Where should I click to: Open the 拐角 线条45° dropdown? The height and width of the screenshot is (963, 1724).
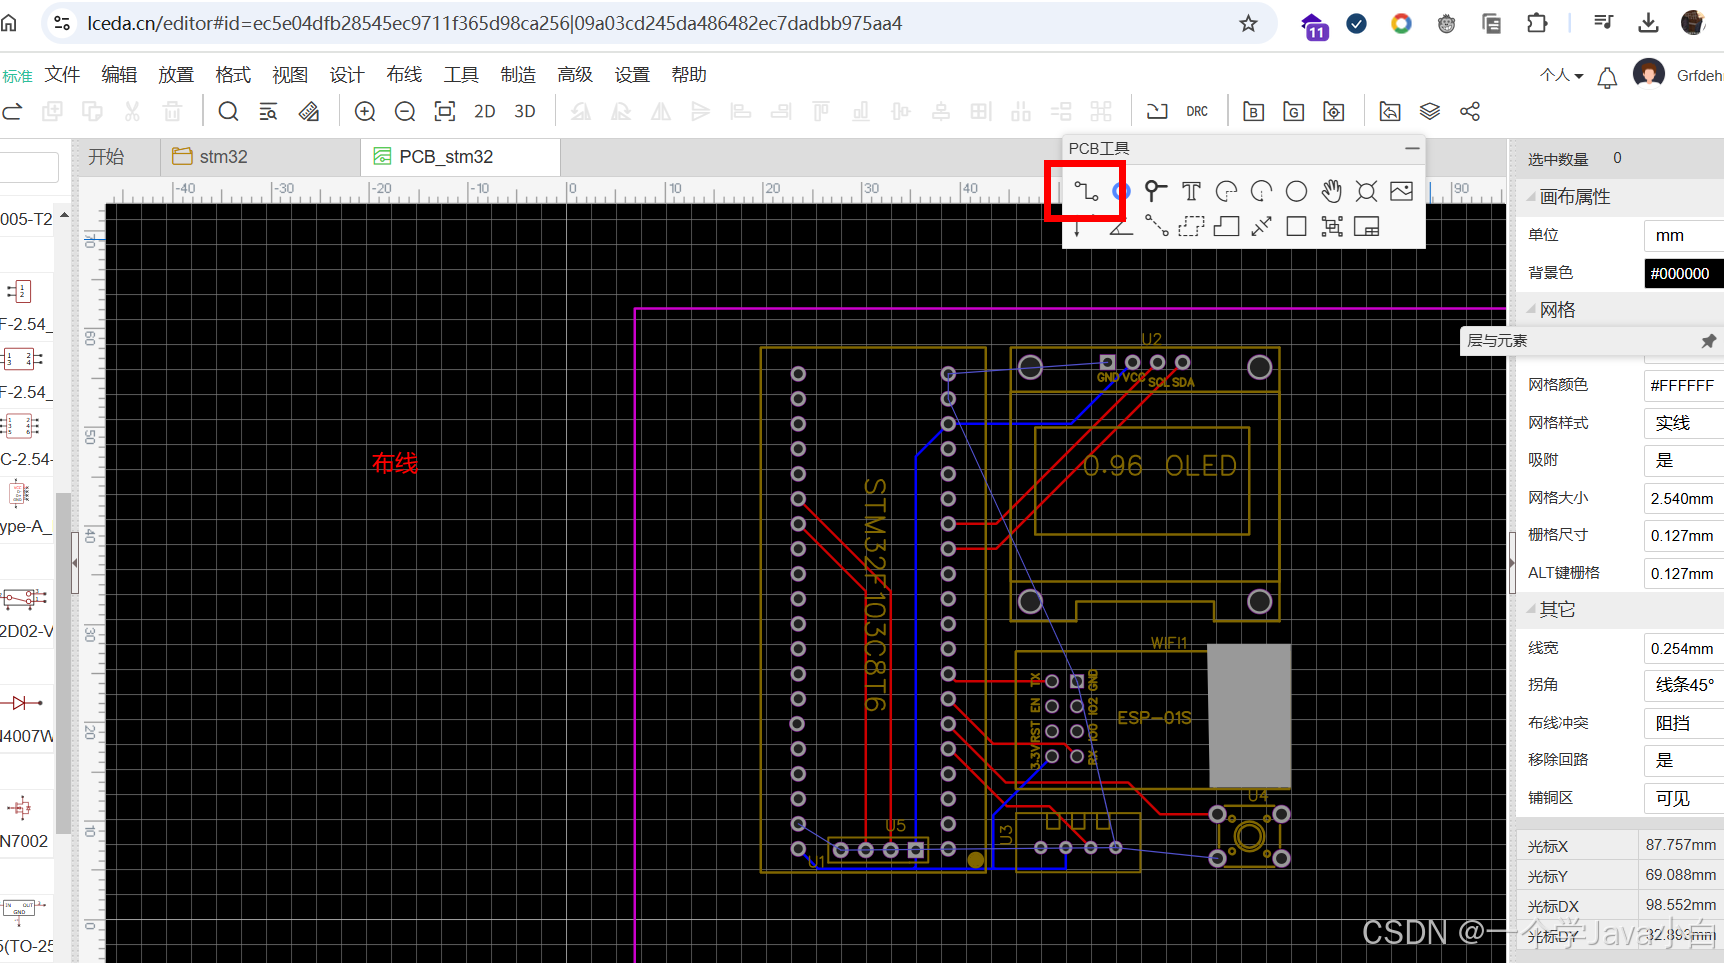pos(1684,685)
